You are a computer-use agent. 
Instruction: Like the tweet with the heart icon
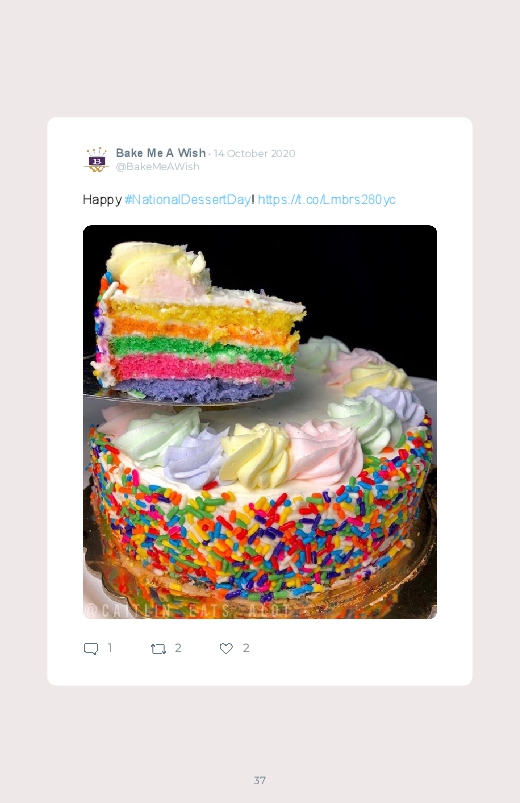[x=226, y=648]
